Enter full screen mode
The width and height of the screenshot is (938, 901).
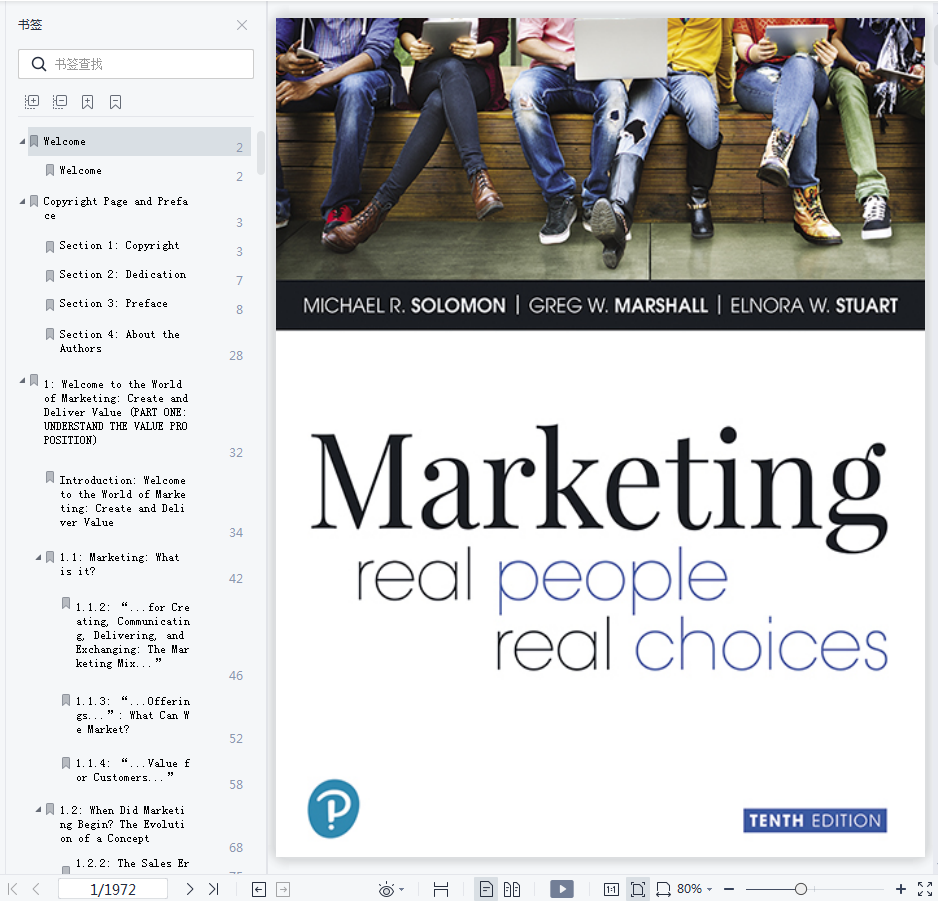925,890
